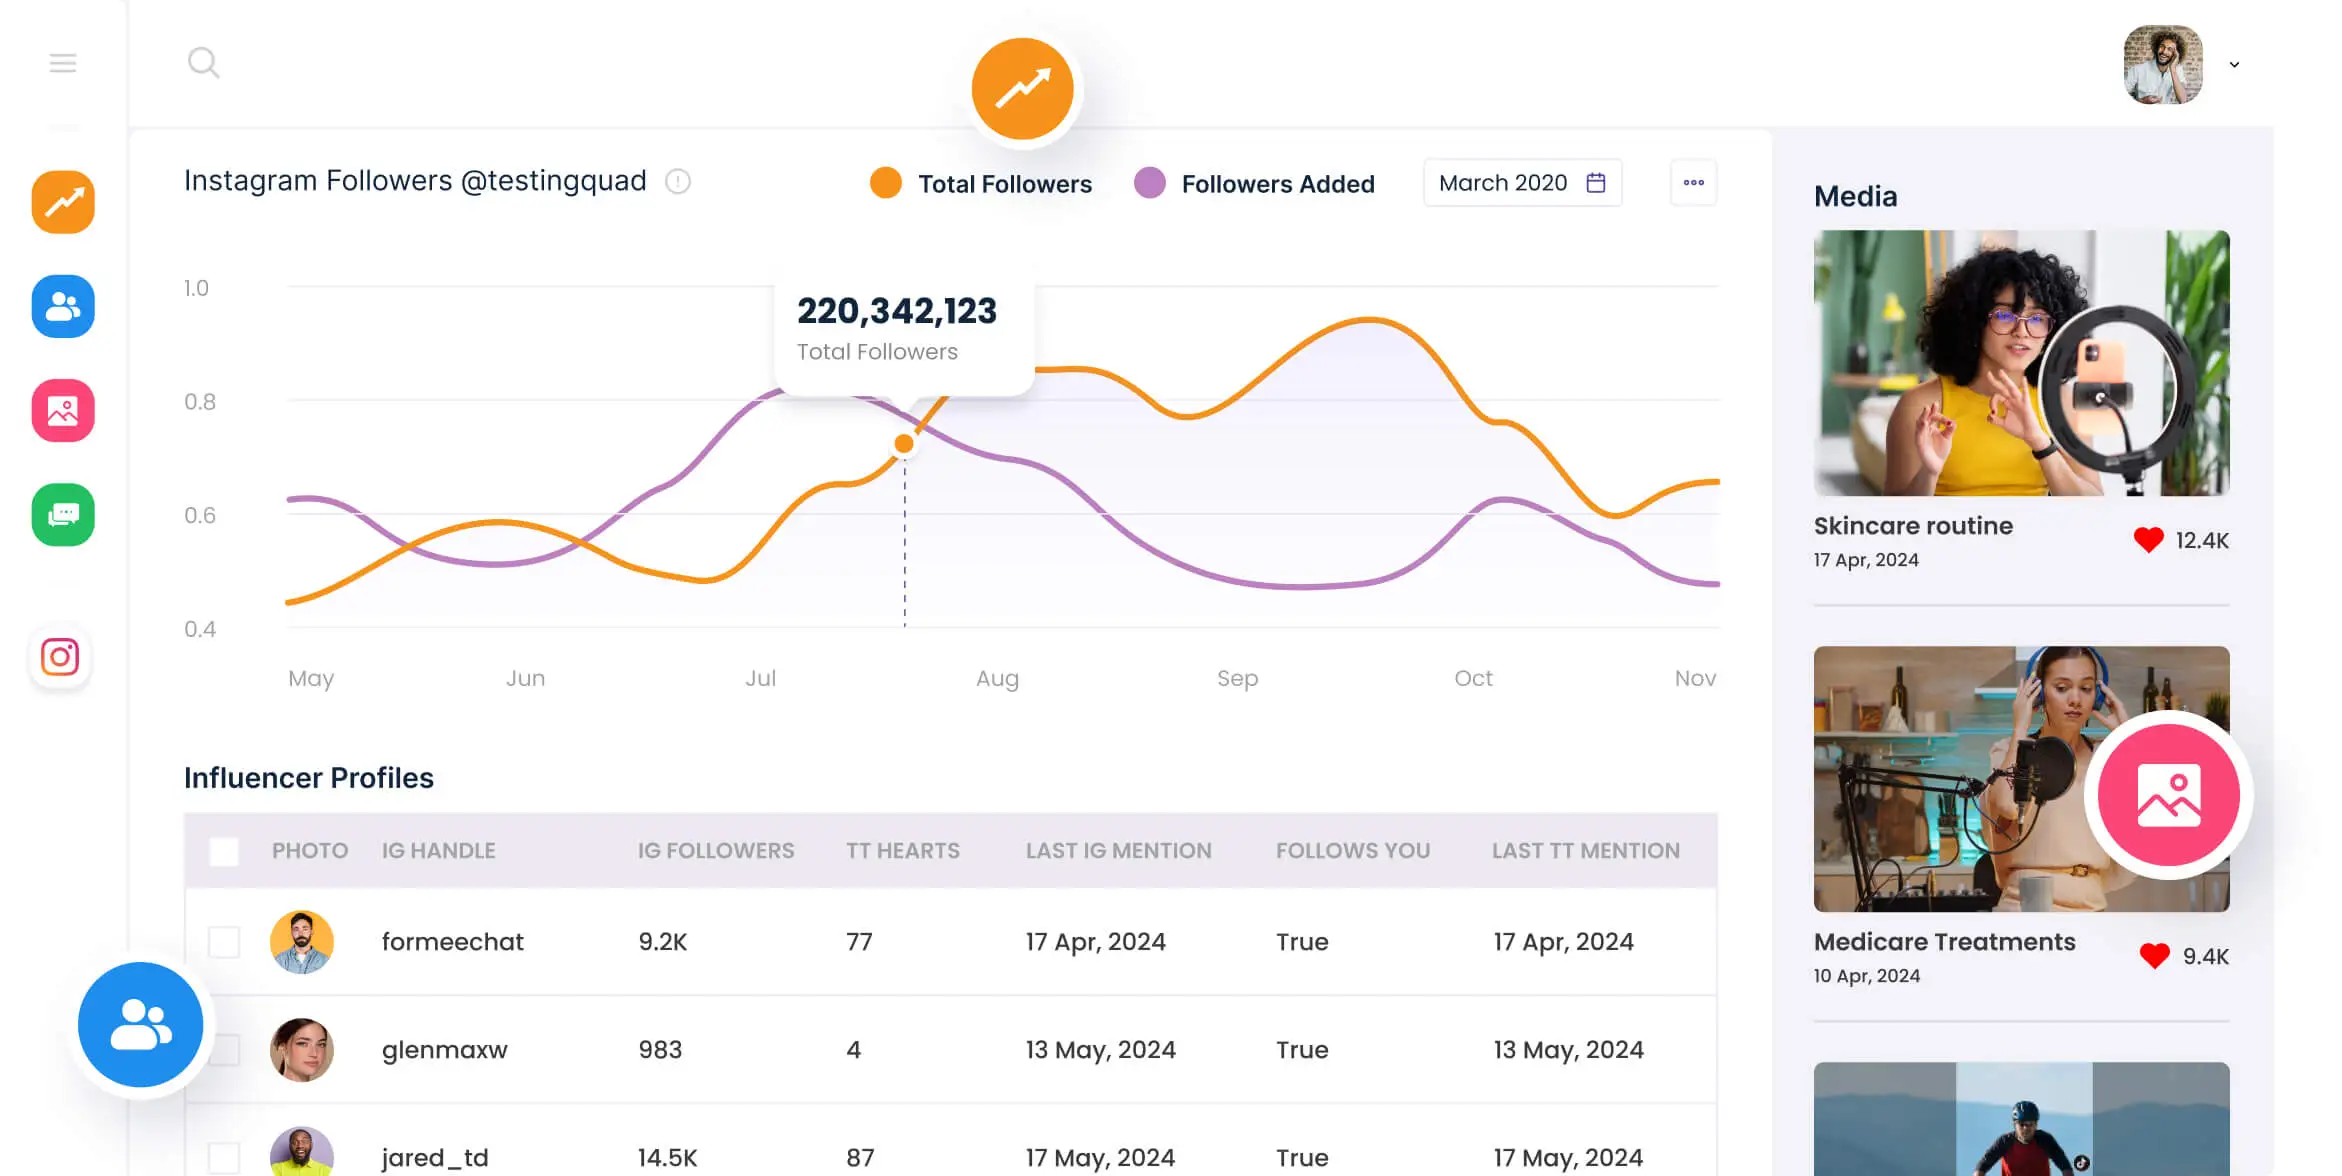Check the formeechat row checkbox

[x=224, y=942]
